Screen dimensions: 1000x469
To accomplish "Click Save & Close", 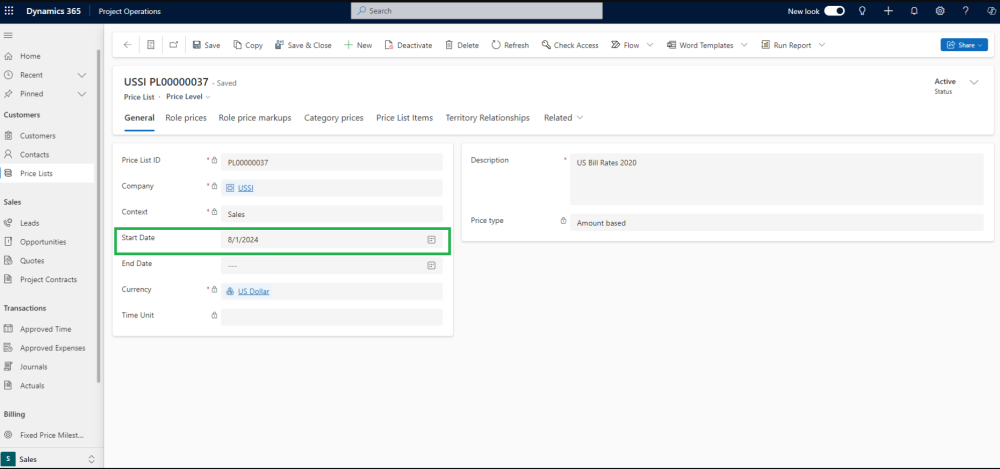I will 303,45.
